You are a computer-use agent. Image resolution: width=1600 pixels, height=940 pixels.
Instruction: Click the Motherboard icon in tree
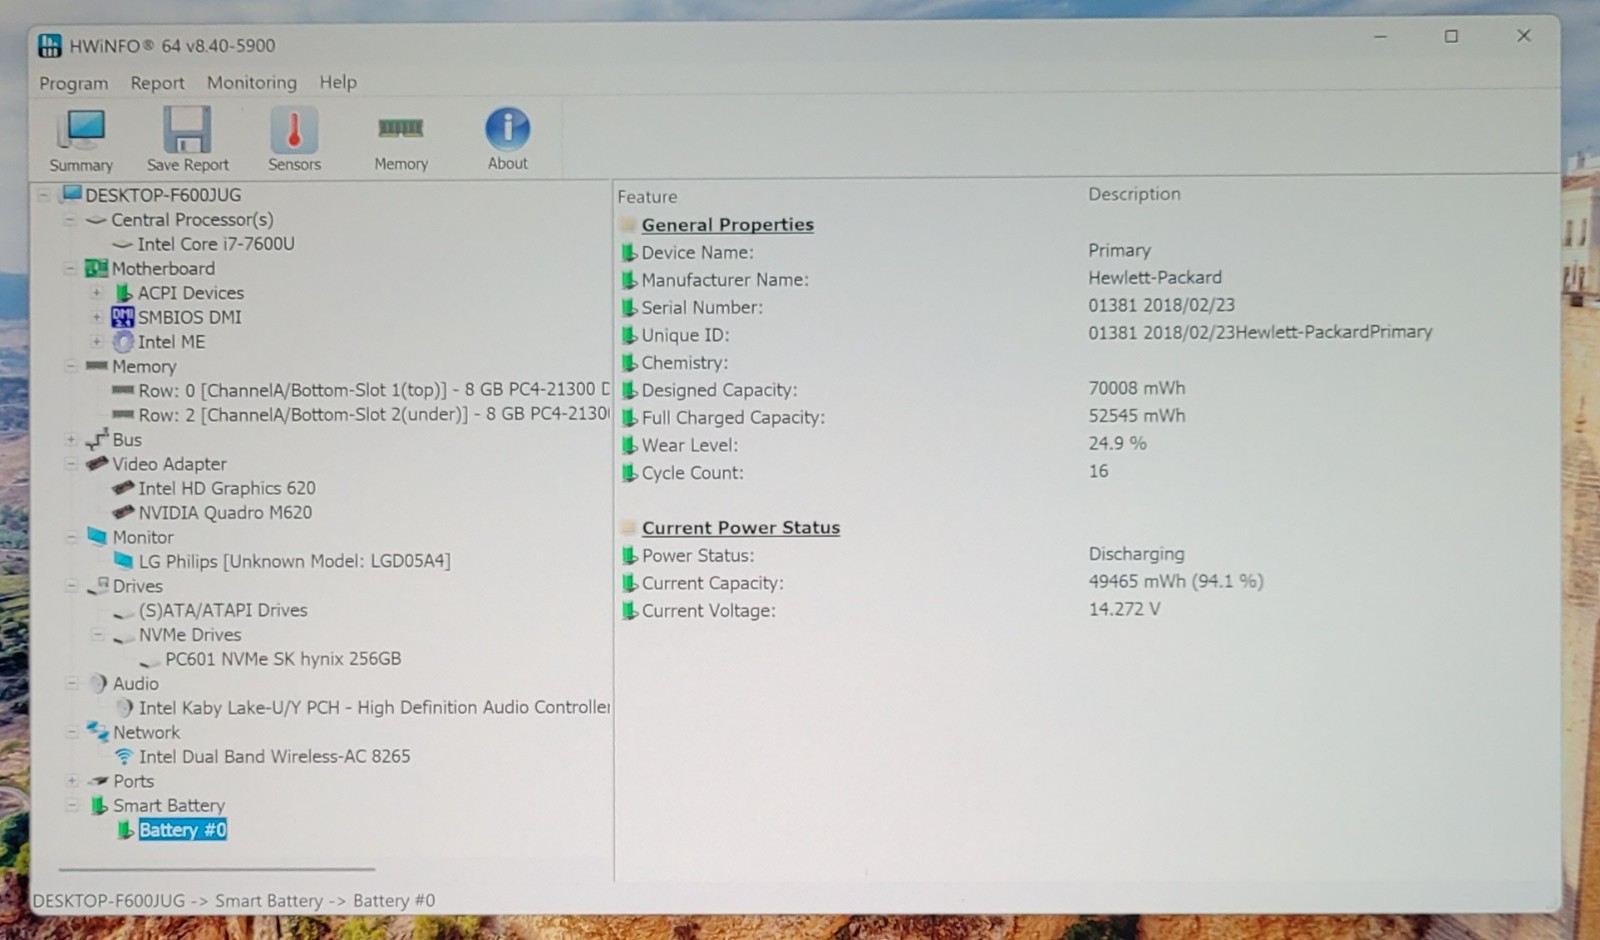pos(97,268)
